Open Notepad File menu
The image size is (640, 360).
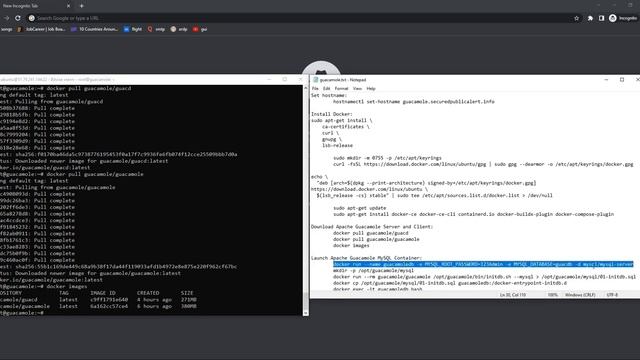click(x=315, y=88)
